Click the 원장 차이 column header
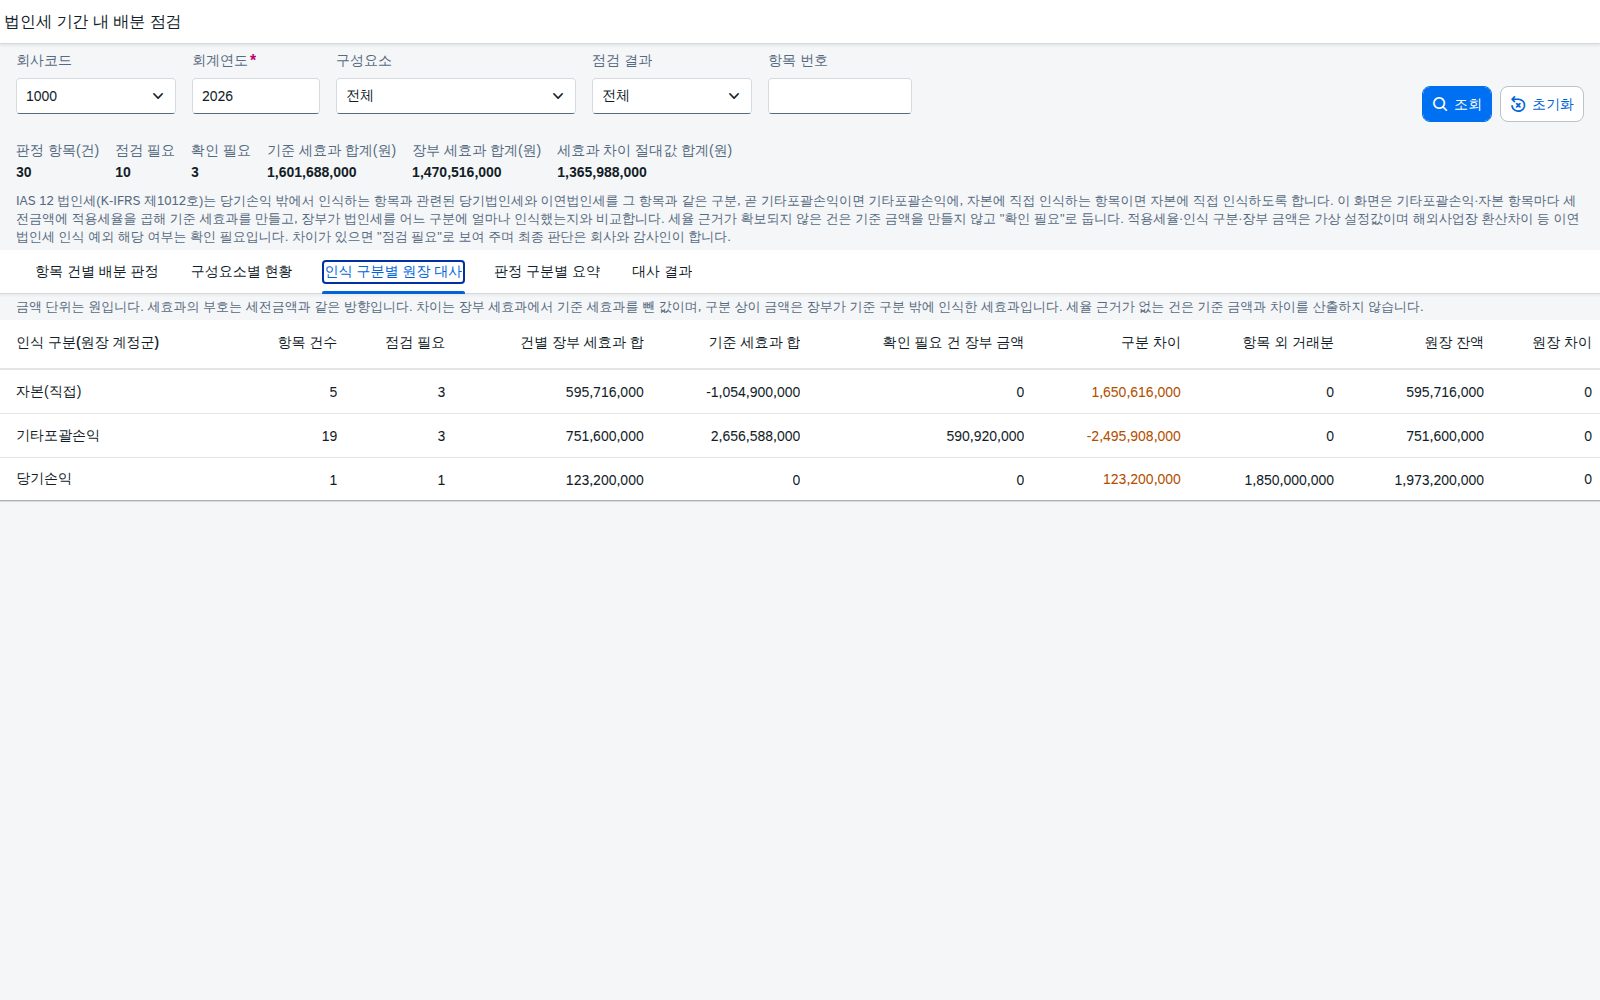This screenshot has height=1000, width=1600. [x=1562, y=343]
